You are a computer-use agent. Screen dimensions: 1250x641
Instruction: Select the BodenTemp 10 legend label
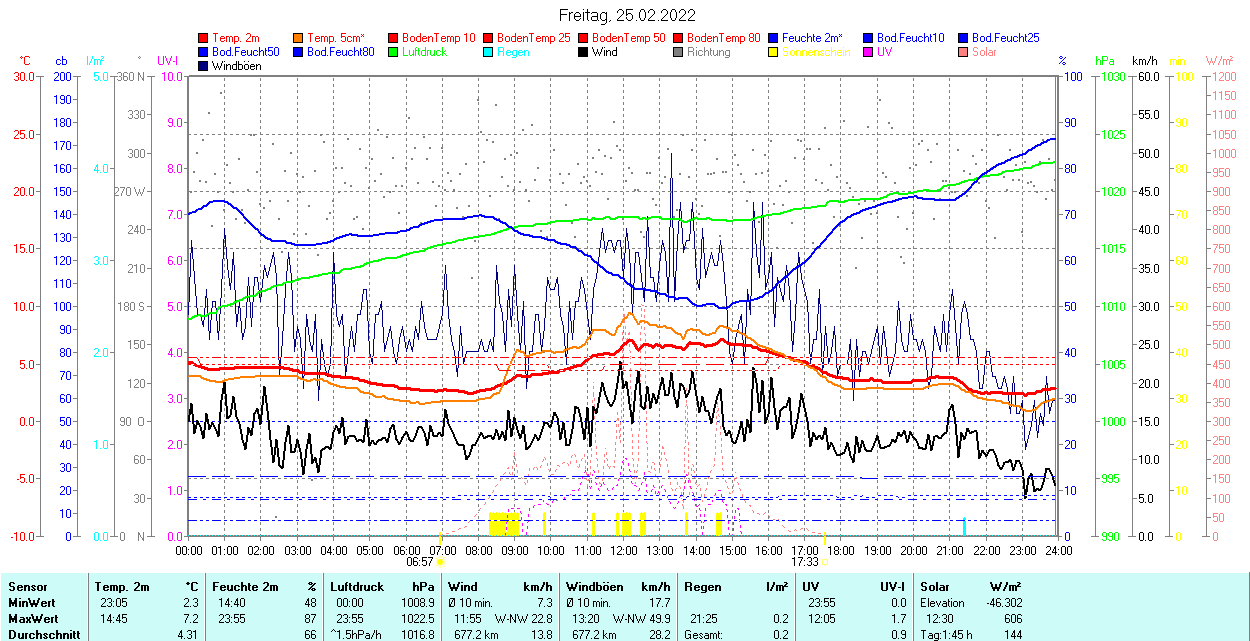point(439,38)
